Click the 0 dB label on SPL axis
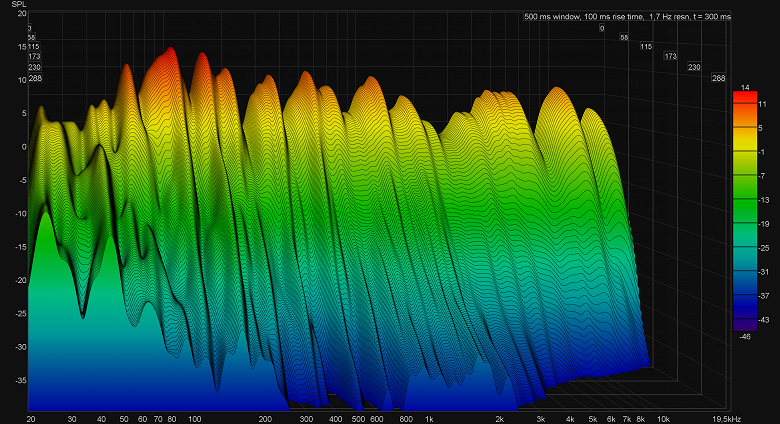This screenshot has width=780, height=424. tap(24, 147)
